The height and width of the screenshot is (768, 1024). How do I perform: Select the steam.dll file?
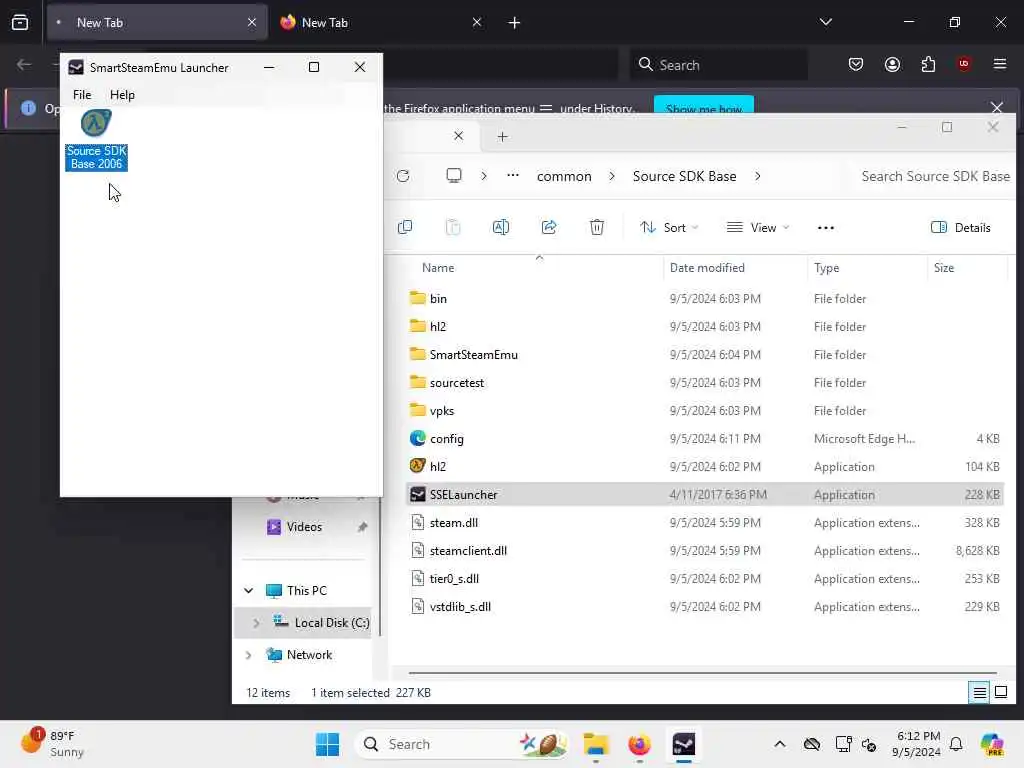[x=704, y=522]
